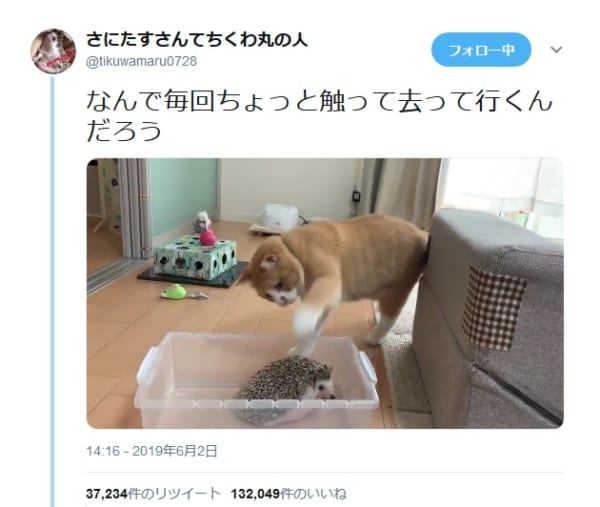Click the blue thread line under avatar
The width and height of the screenshot is (600, 507).
53,292
